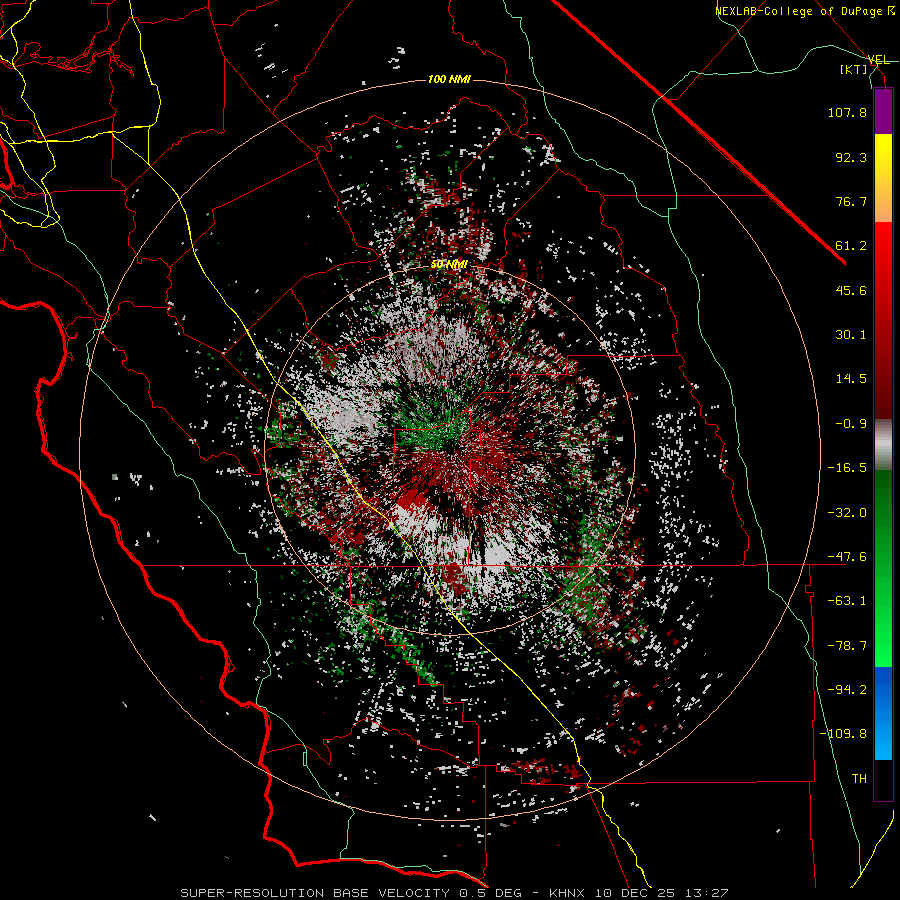Image resolution: width=900 pixels, height=900 pixels.
Task: Click the 76.7 scale value
Action: click(x=851, y=201)
